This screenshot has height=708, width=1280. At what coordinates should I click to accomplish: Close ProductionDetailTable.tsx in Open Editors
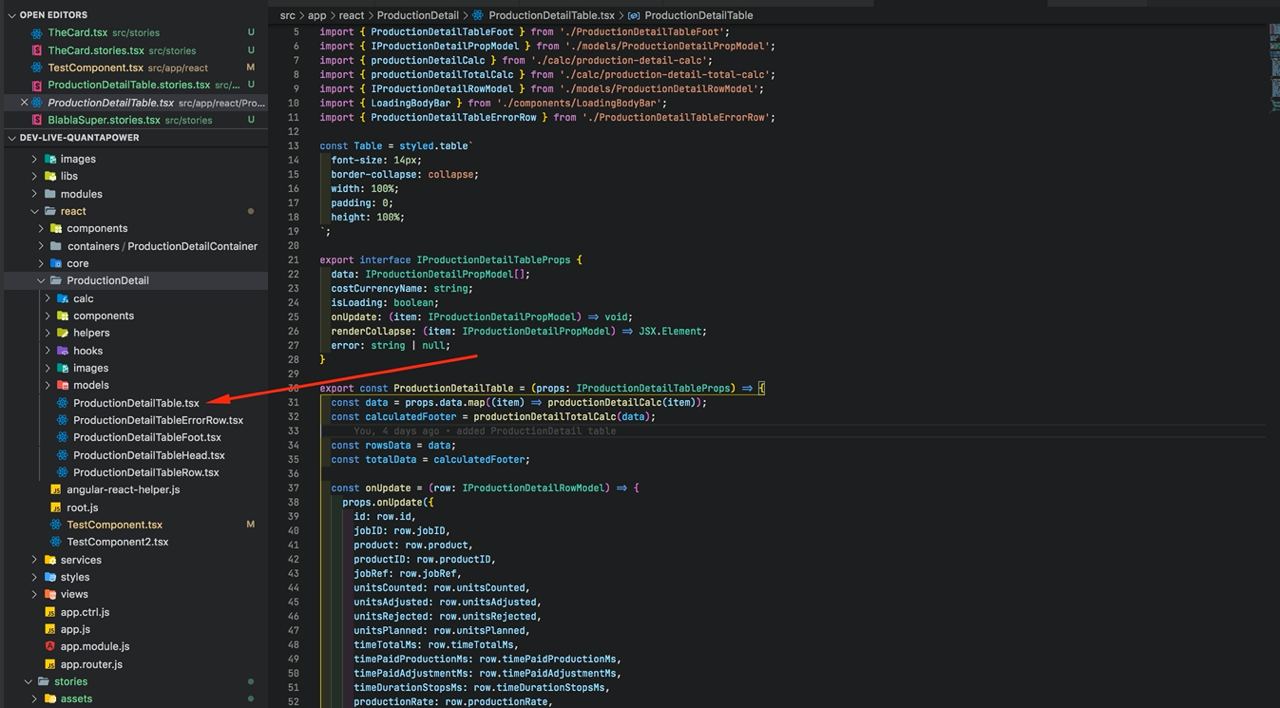[x=24, y=102]
